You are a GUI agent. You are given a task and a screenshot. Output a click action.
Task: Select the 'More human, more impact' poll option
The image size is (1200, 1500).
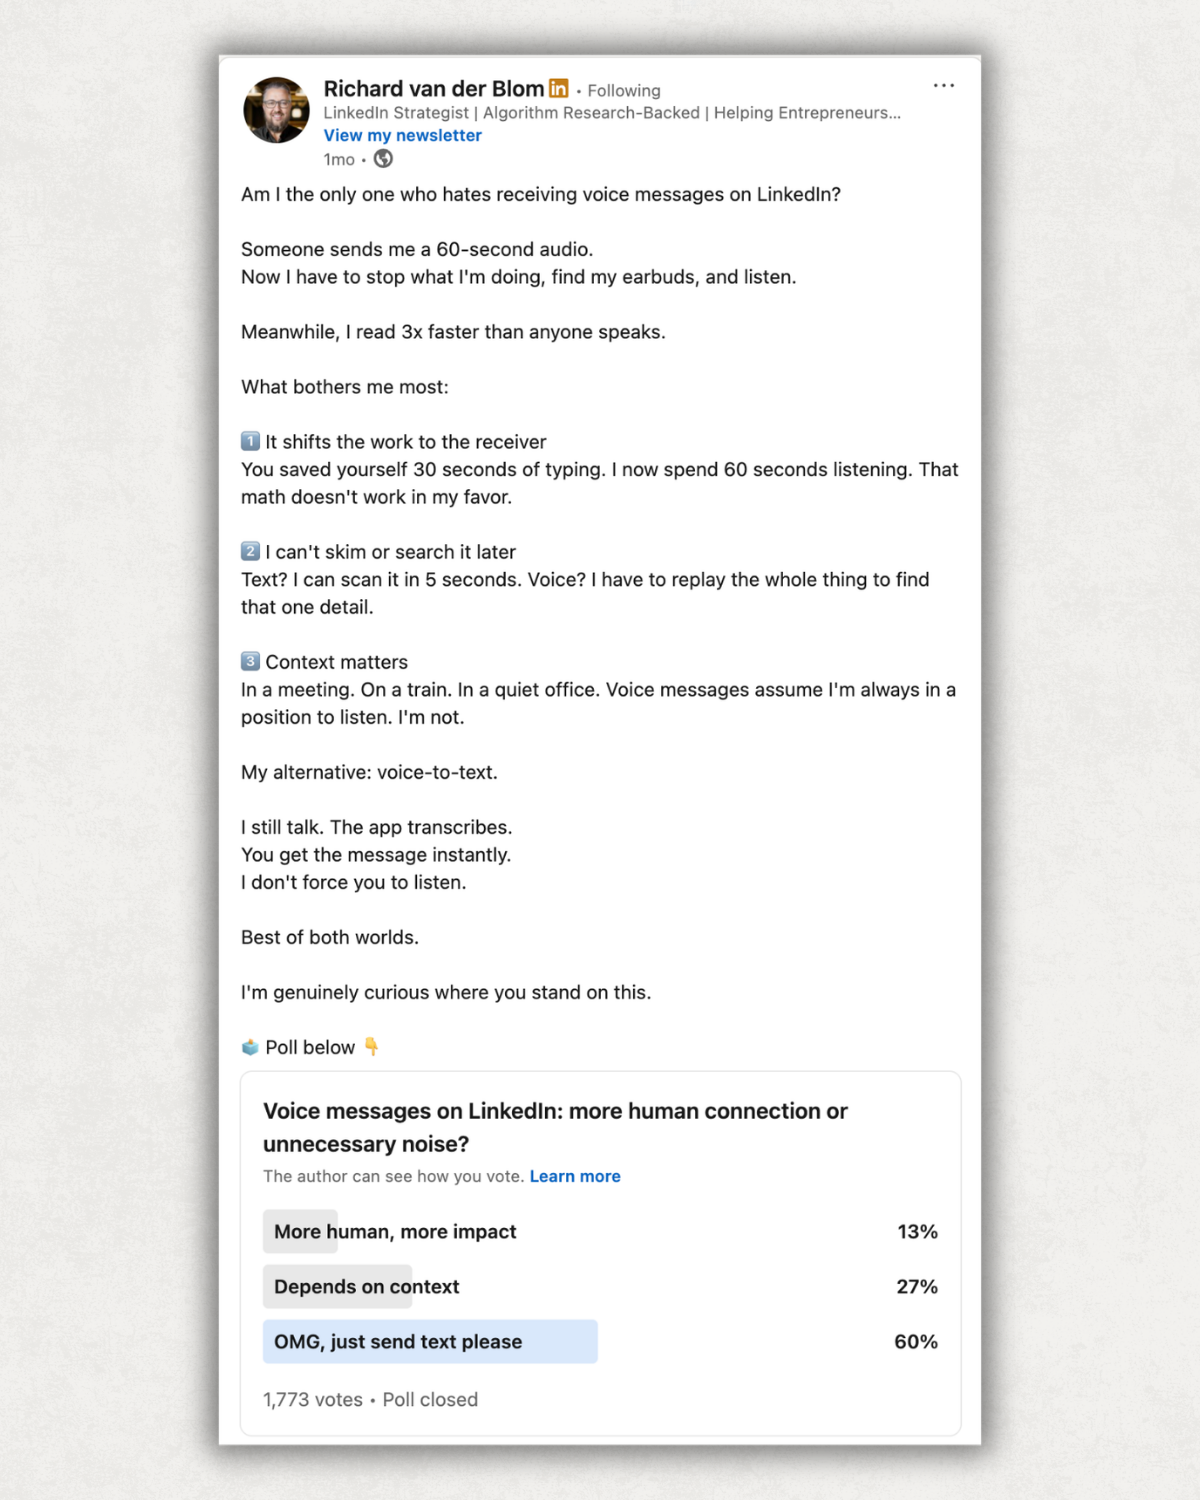393,1231
